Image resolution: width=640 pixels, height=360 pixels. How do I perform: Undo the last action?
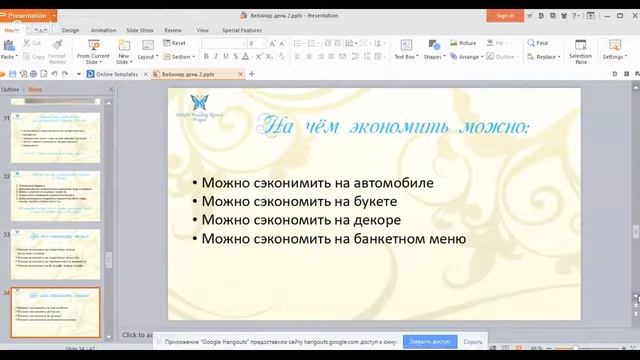click(x=54, y=74)
